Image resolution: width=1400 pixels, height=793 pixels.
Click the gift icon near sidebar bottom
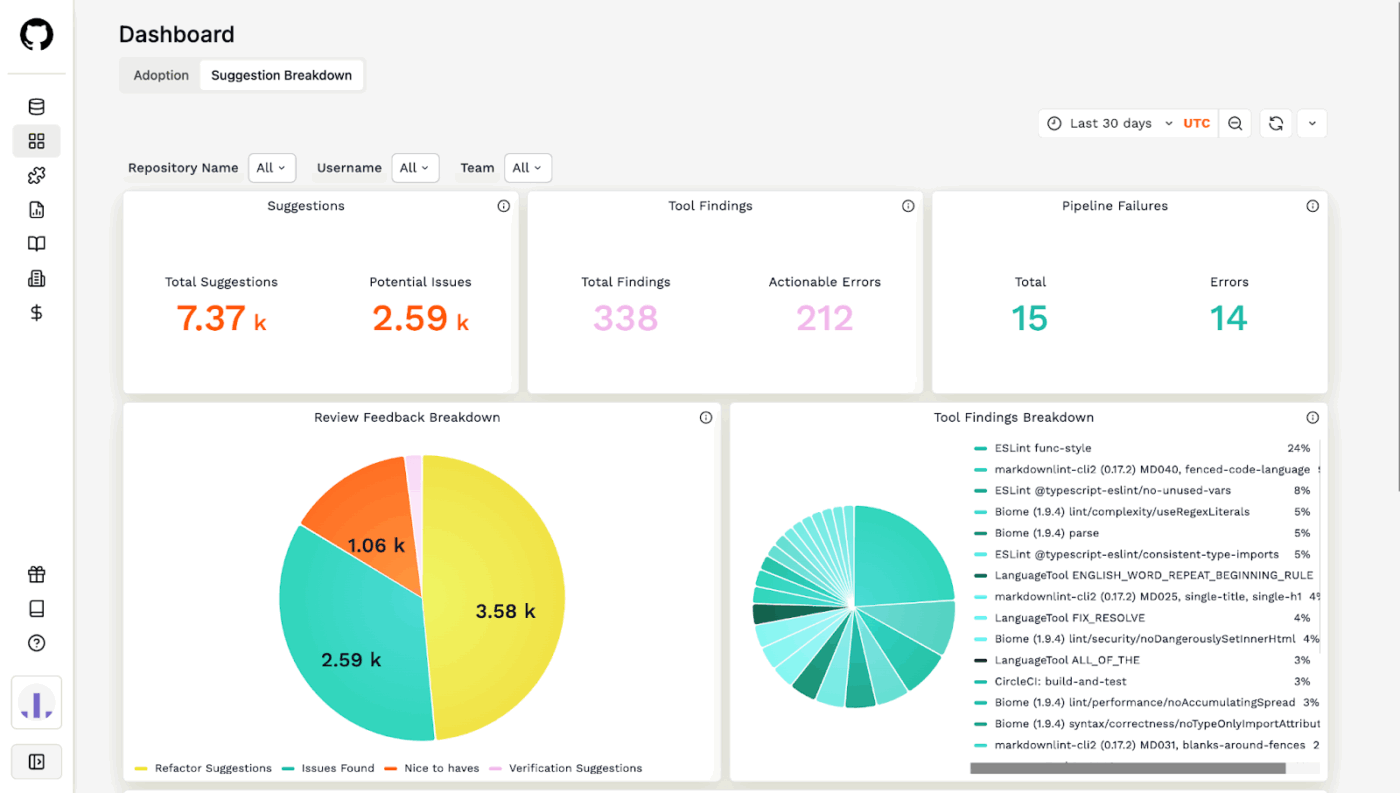tap(36, 574)
